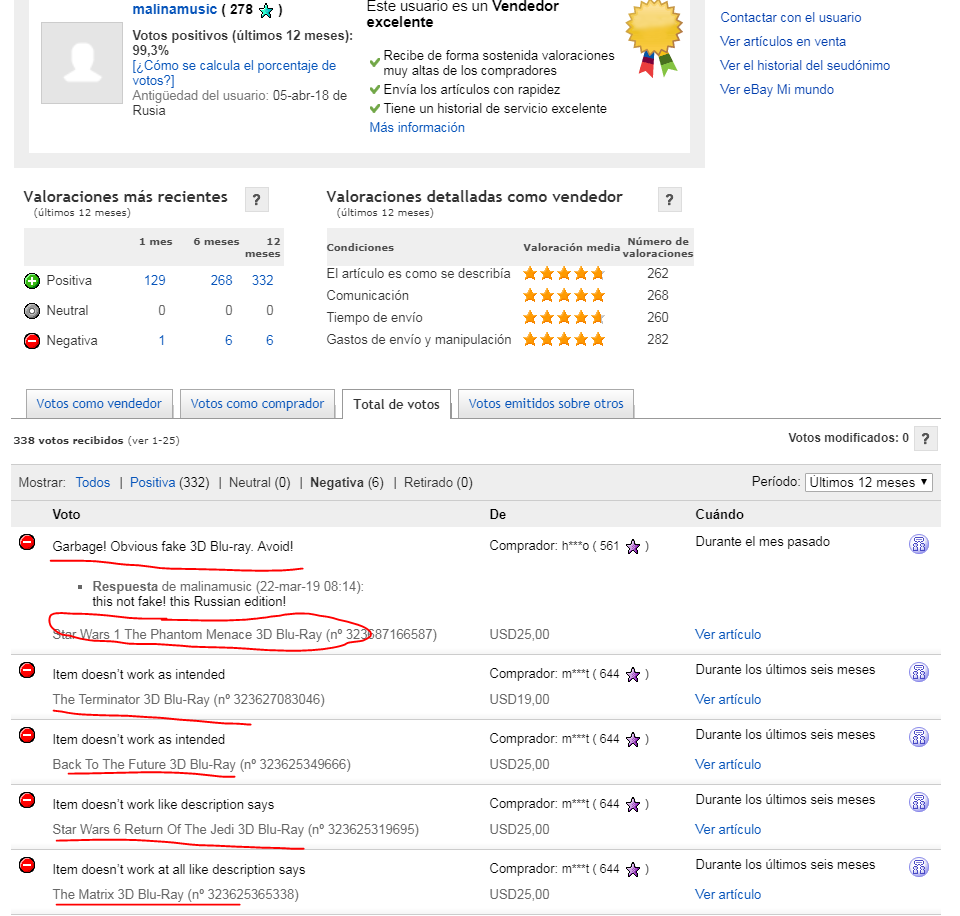Screen dimensions: 960x916
Task: Click purple star in Return Of The Jedi row
Action: tap(633, 805)
